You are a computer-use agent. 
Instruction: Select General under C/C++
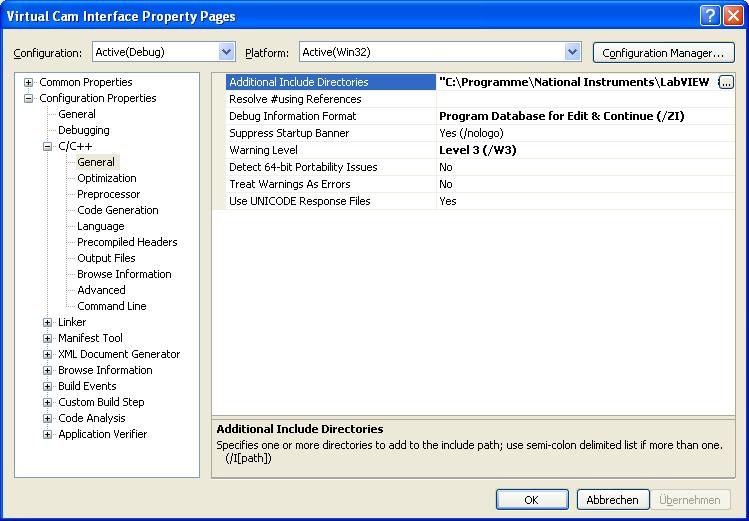(x=96, y=162)
